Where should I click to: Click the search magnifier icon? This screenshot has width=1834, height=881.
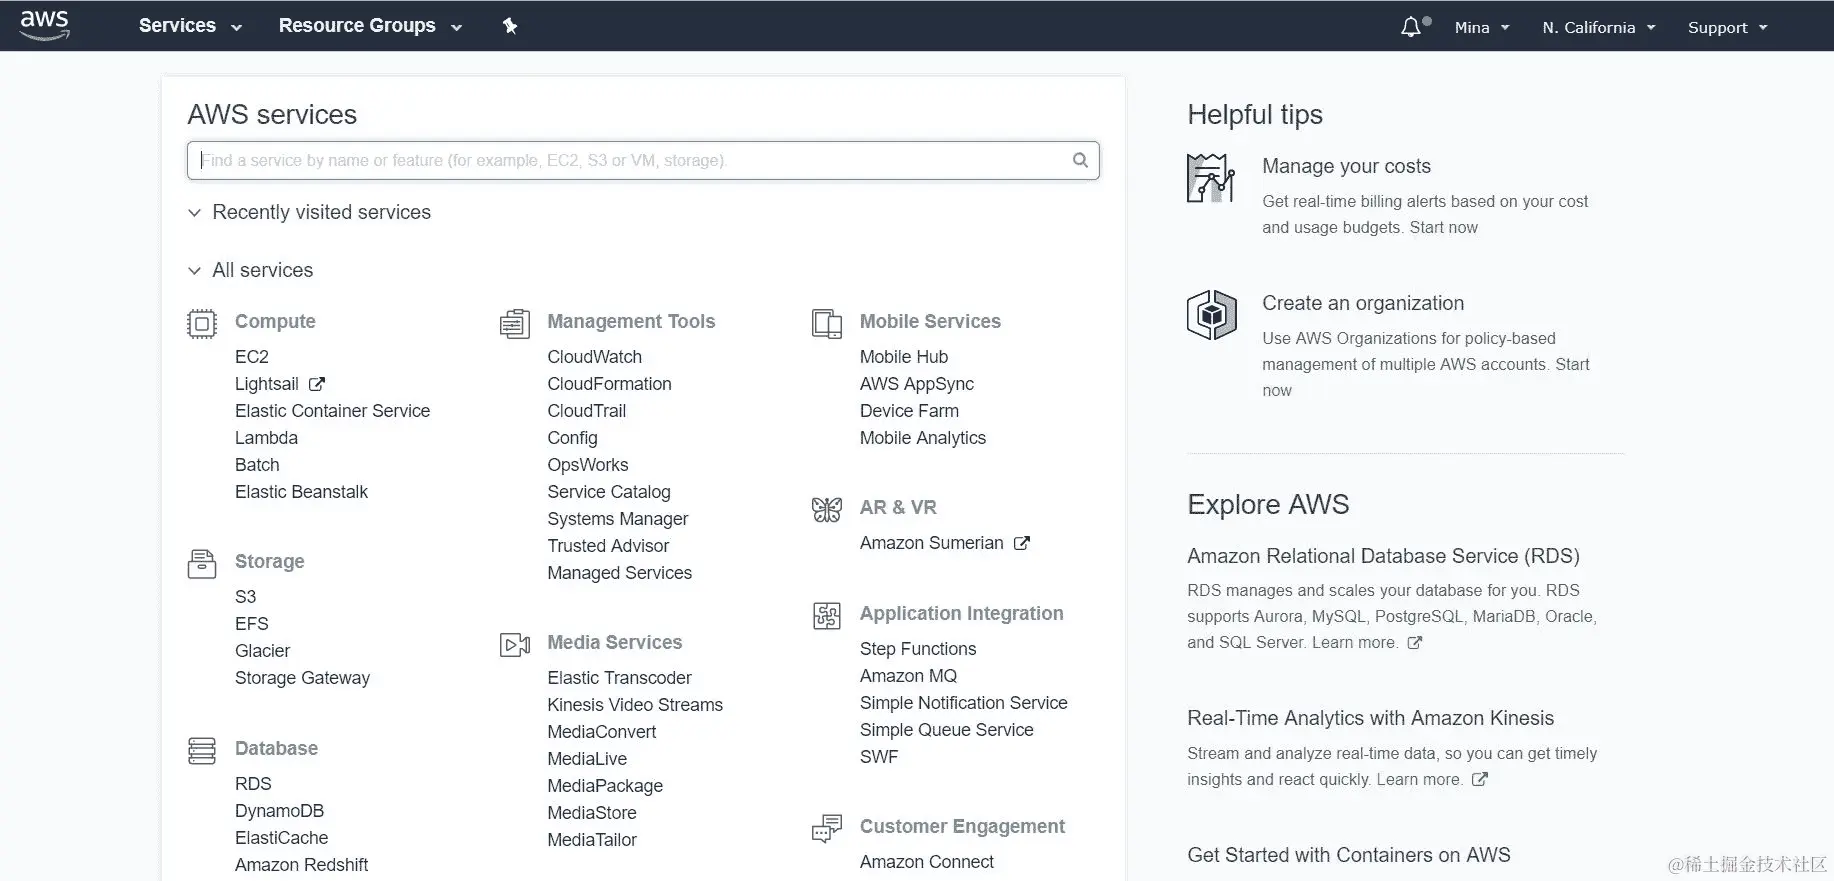[x=1080, y=160]
